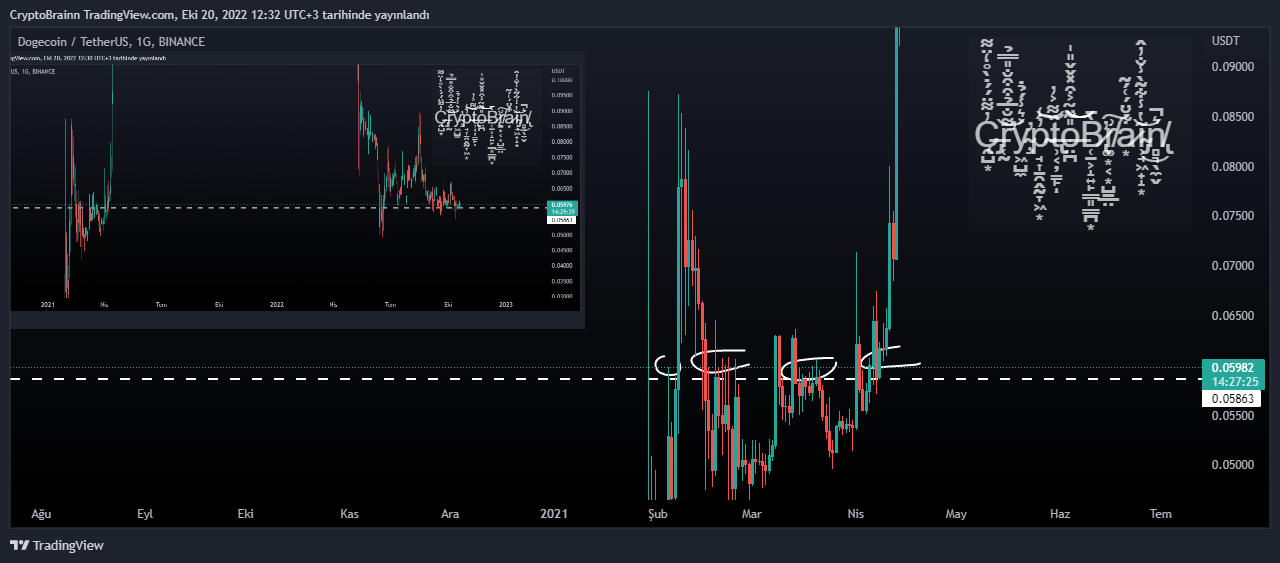
Task: Open the embedded Dogecoin inset chart thumbnail
Action: click(297, 190)
